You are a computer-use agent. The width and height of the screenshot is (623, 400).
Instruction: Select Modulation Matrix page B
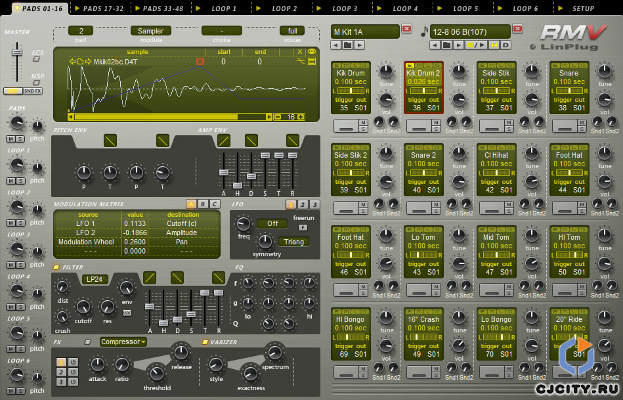(203, 204)
